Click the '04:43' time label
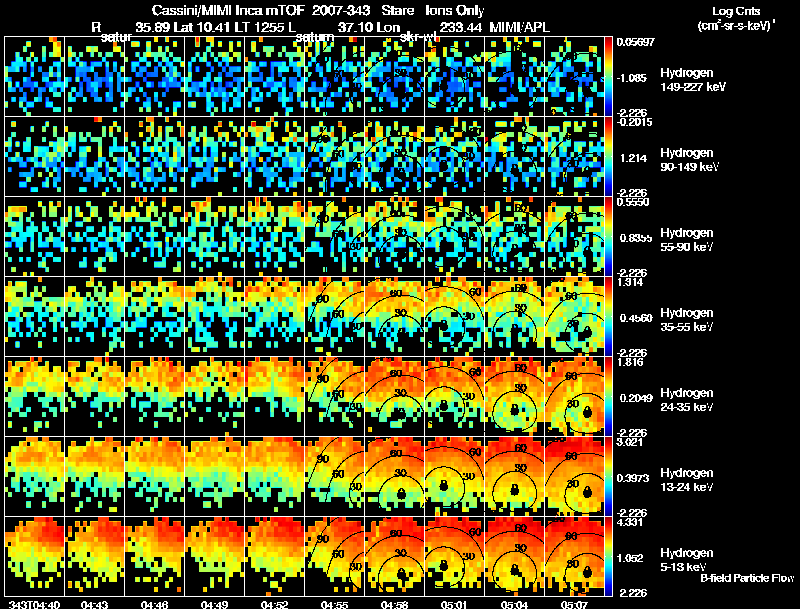The image size is (800, 609). [94, 605]
